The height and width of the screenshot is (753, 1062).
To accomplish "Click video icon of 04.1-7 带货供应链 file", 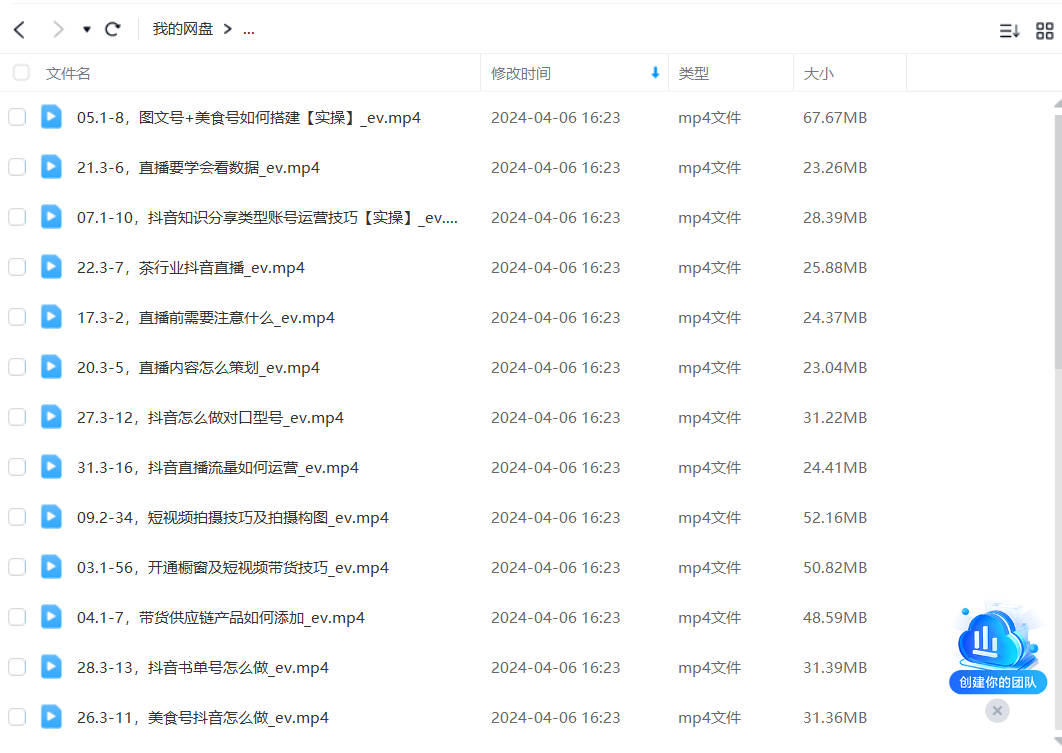I will pyautogui.click(x=51, y=616).
